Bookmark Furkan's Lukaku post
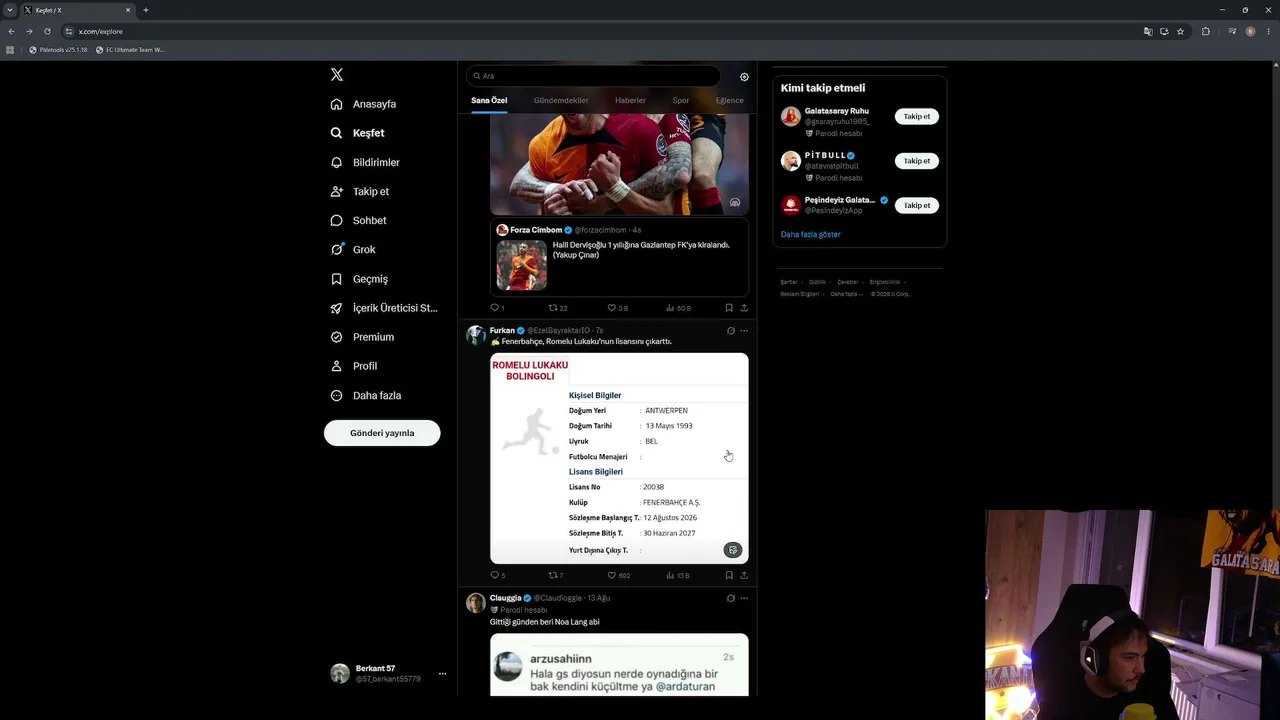 (x=729, y=576)
